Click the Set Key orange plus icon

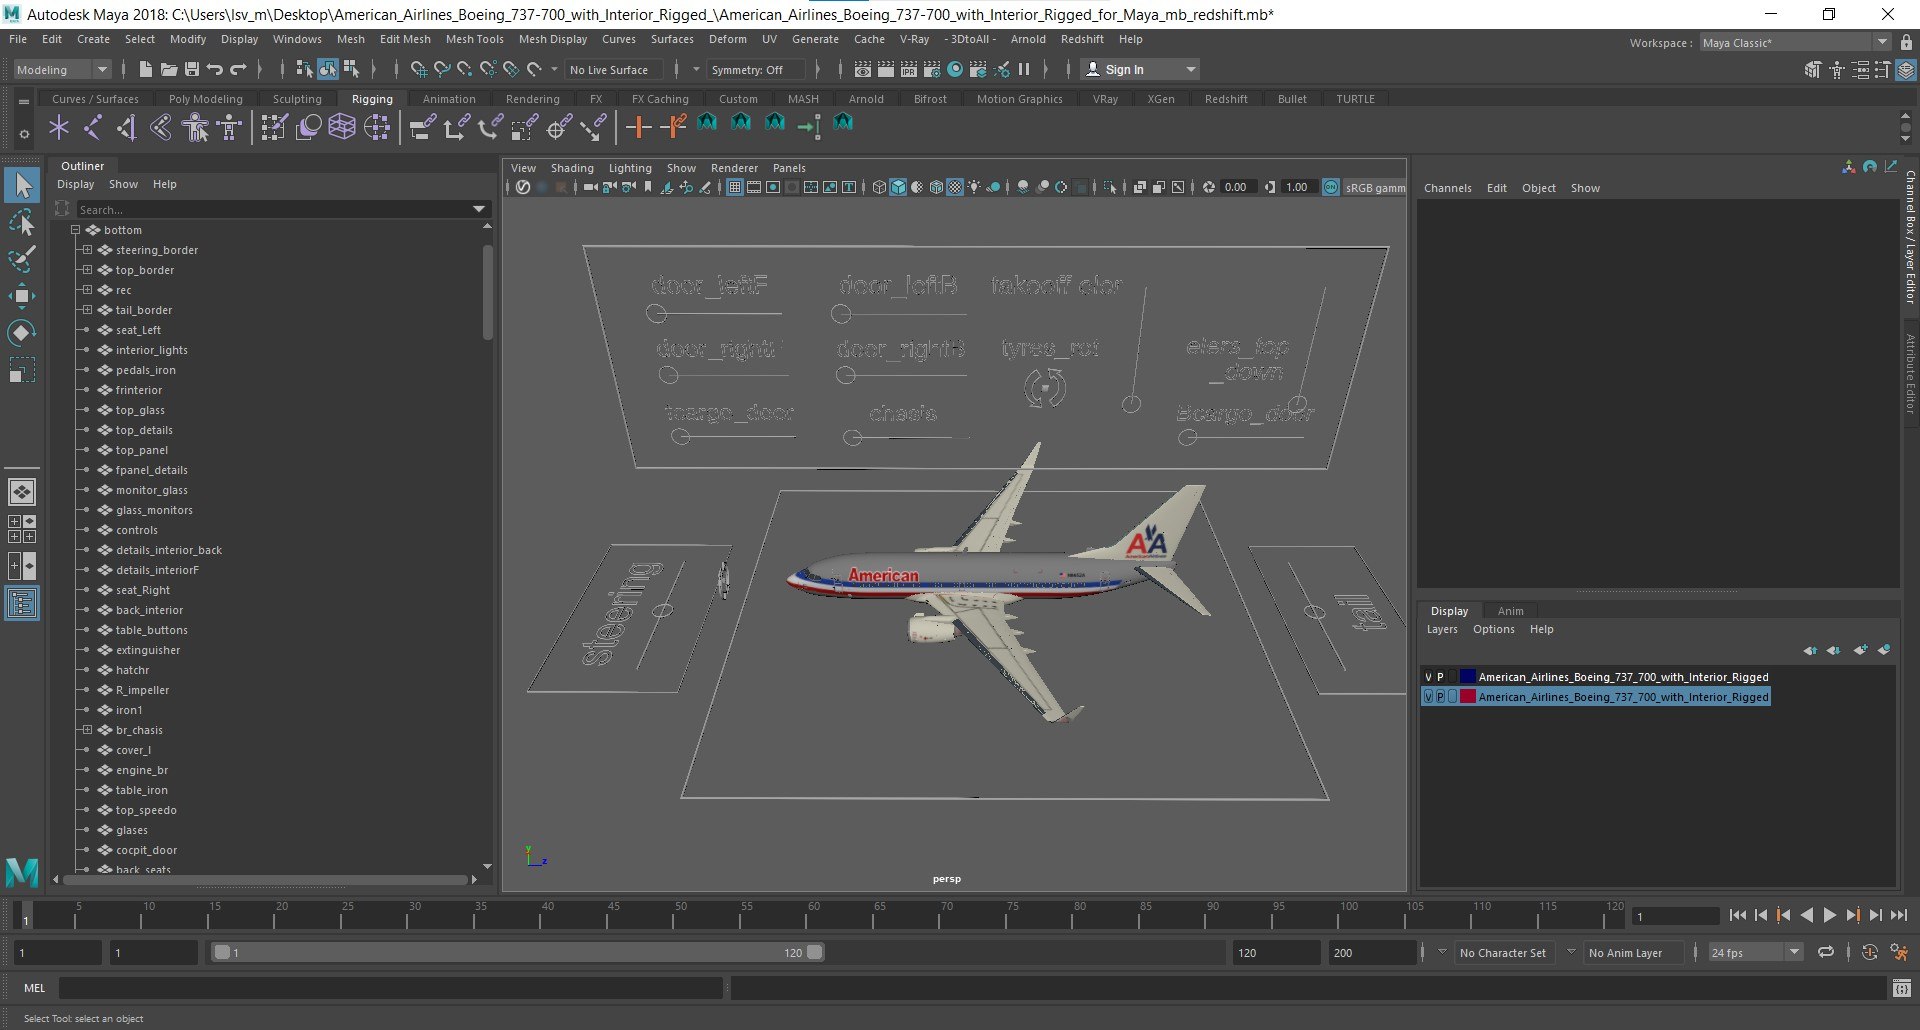point(638,127)
